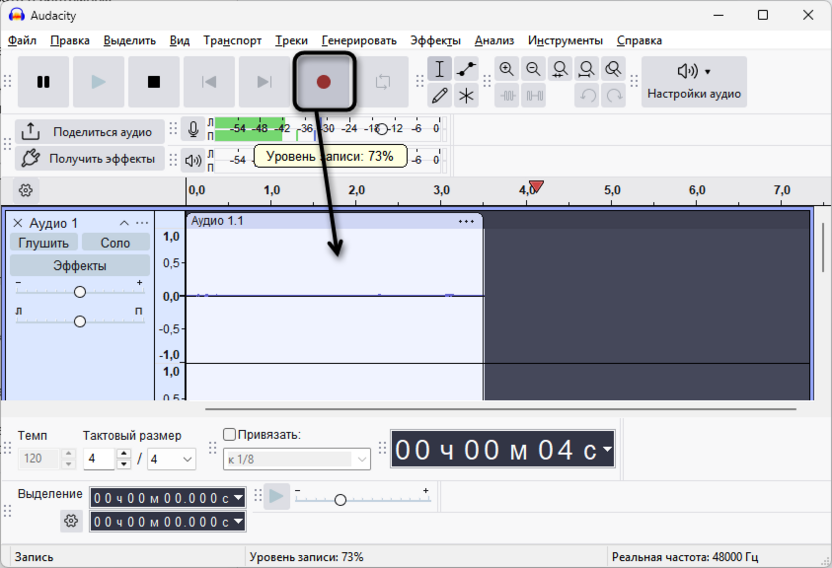
Task: Mute track with Глушить button
Action: [44, 243]
